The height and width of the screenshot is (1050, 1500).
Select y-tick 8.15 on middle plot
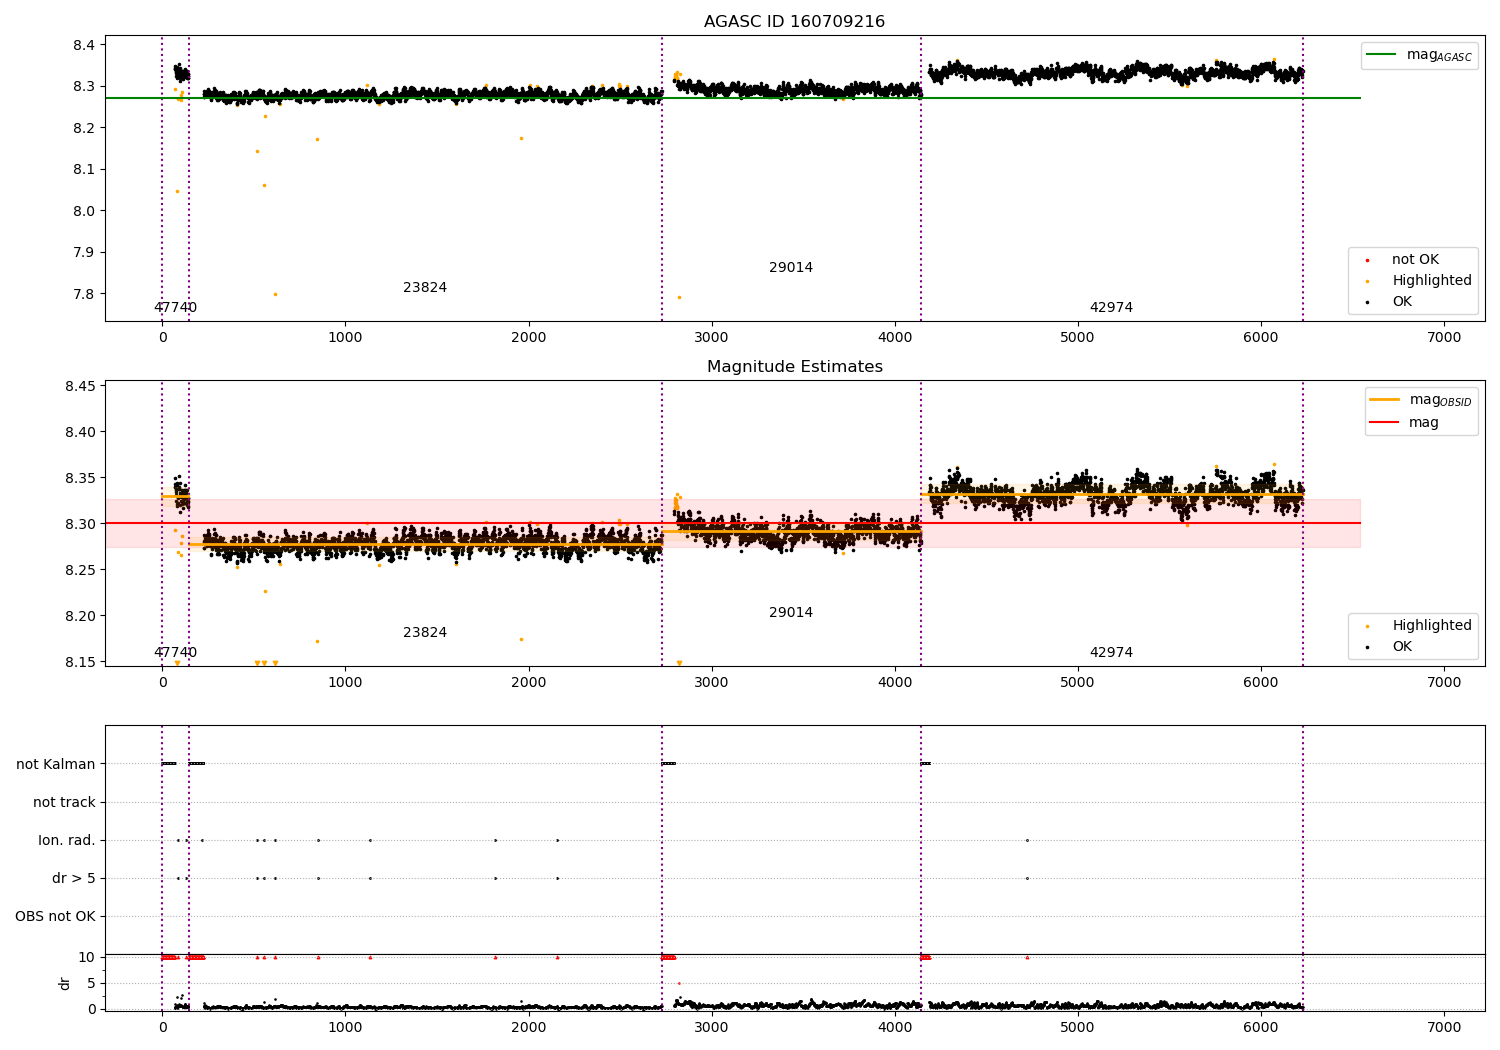tap(80, 662)
